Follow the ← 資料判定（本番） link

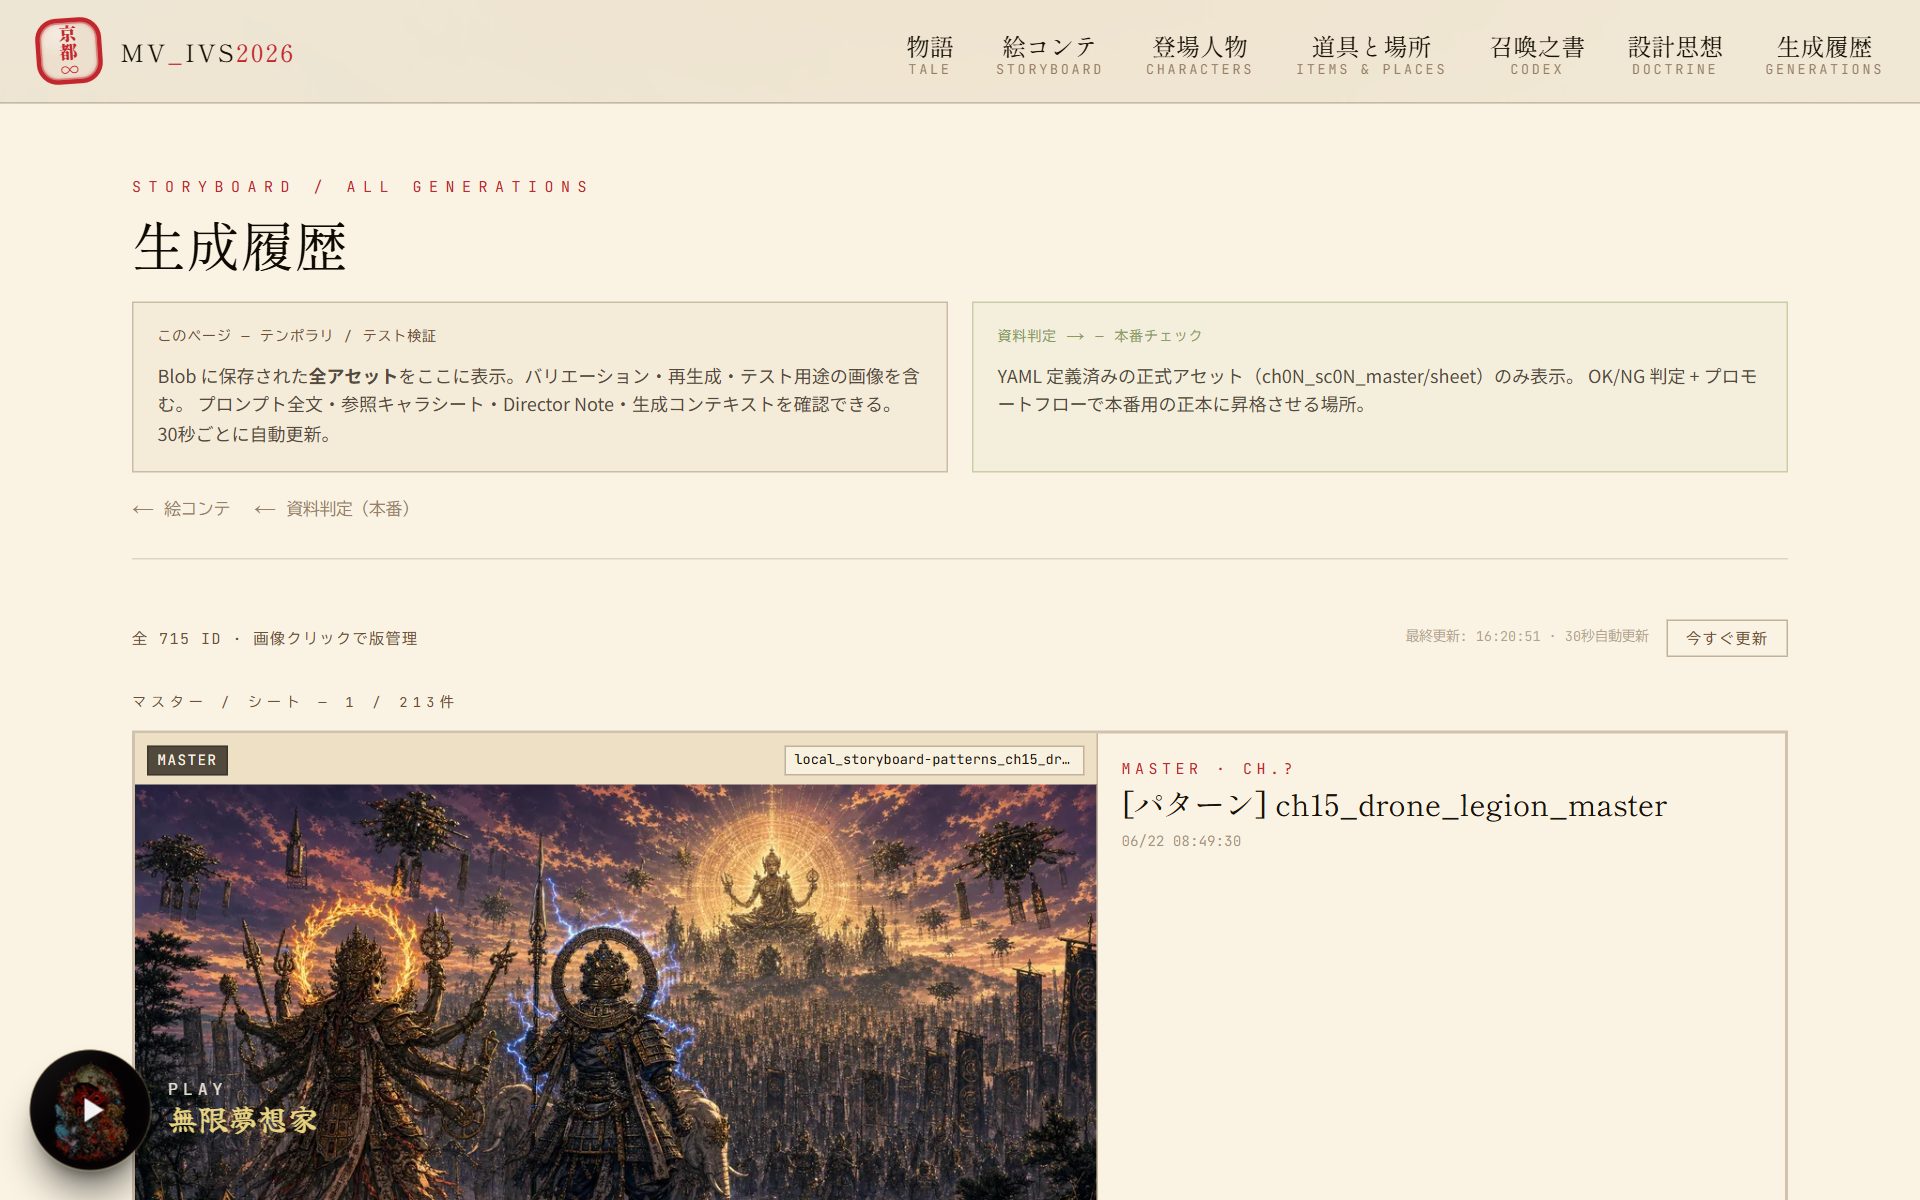pyautogui.click(x=332, y=509)
